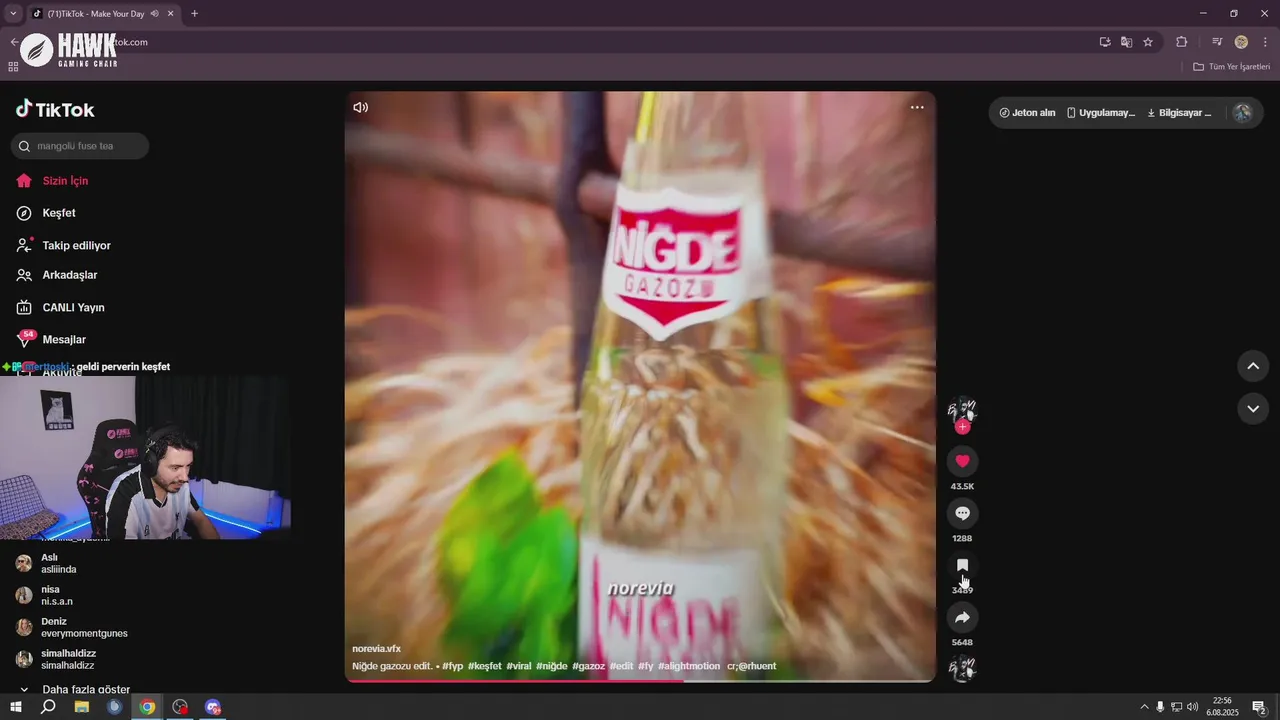Follow creator with red plus badge

962,427
